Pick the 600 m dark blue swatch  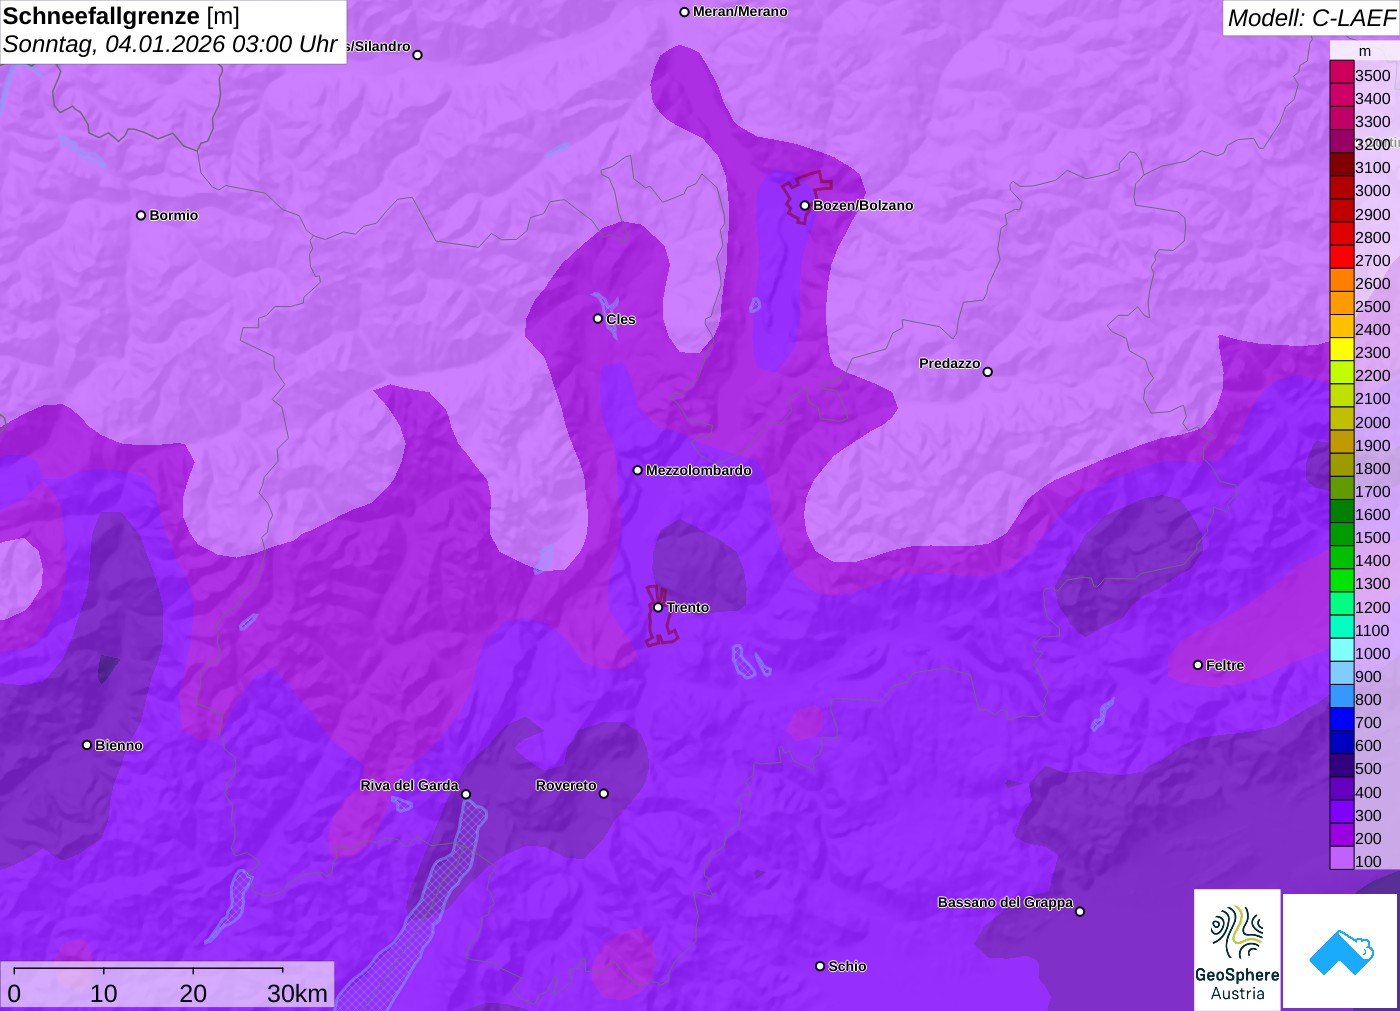coord(1342,743)
